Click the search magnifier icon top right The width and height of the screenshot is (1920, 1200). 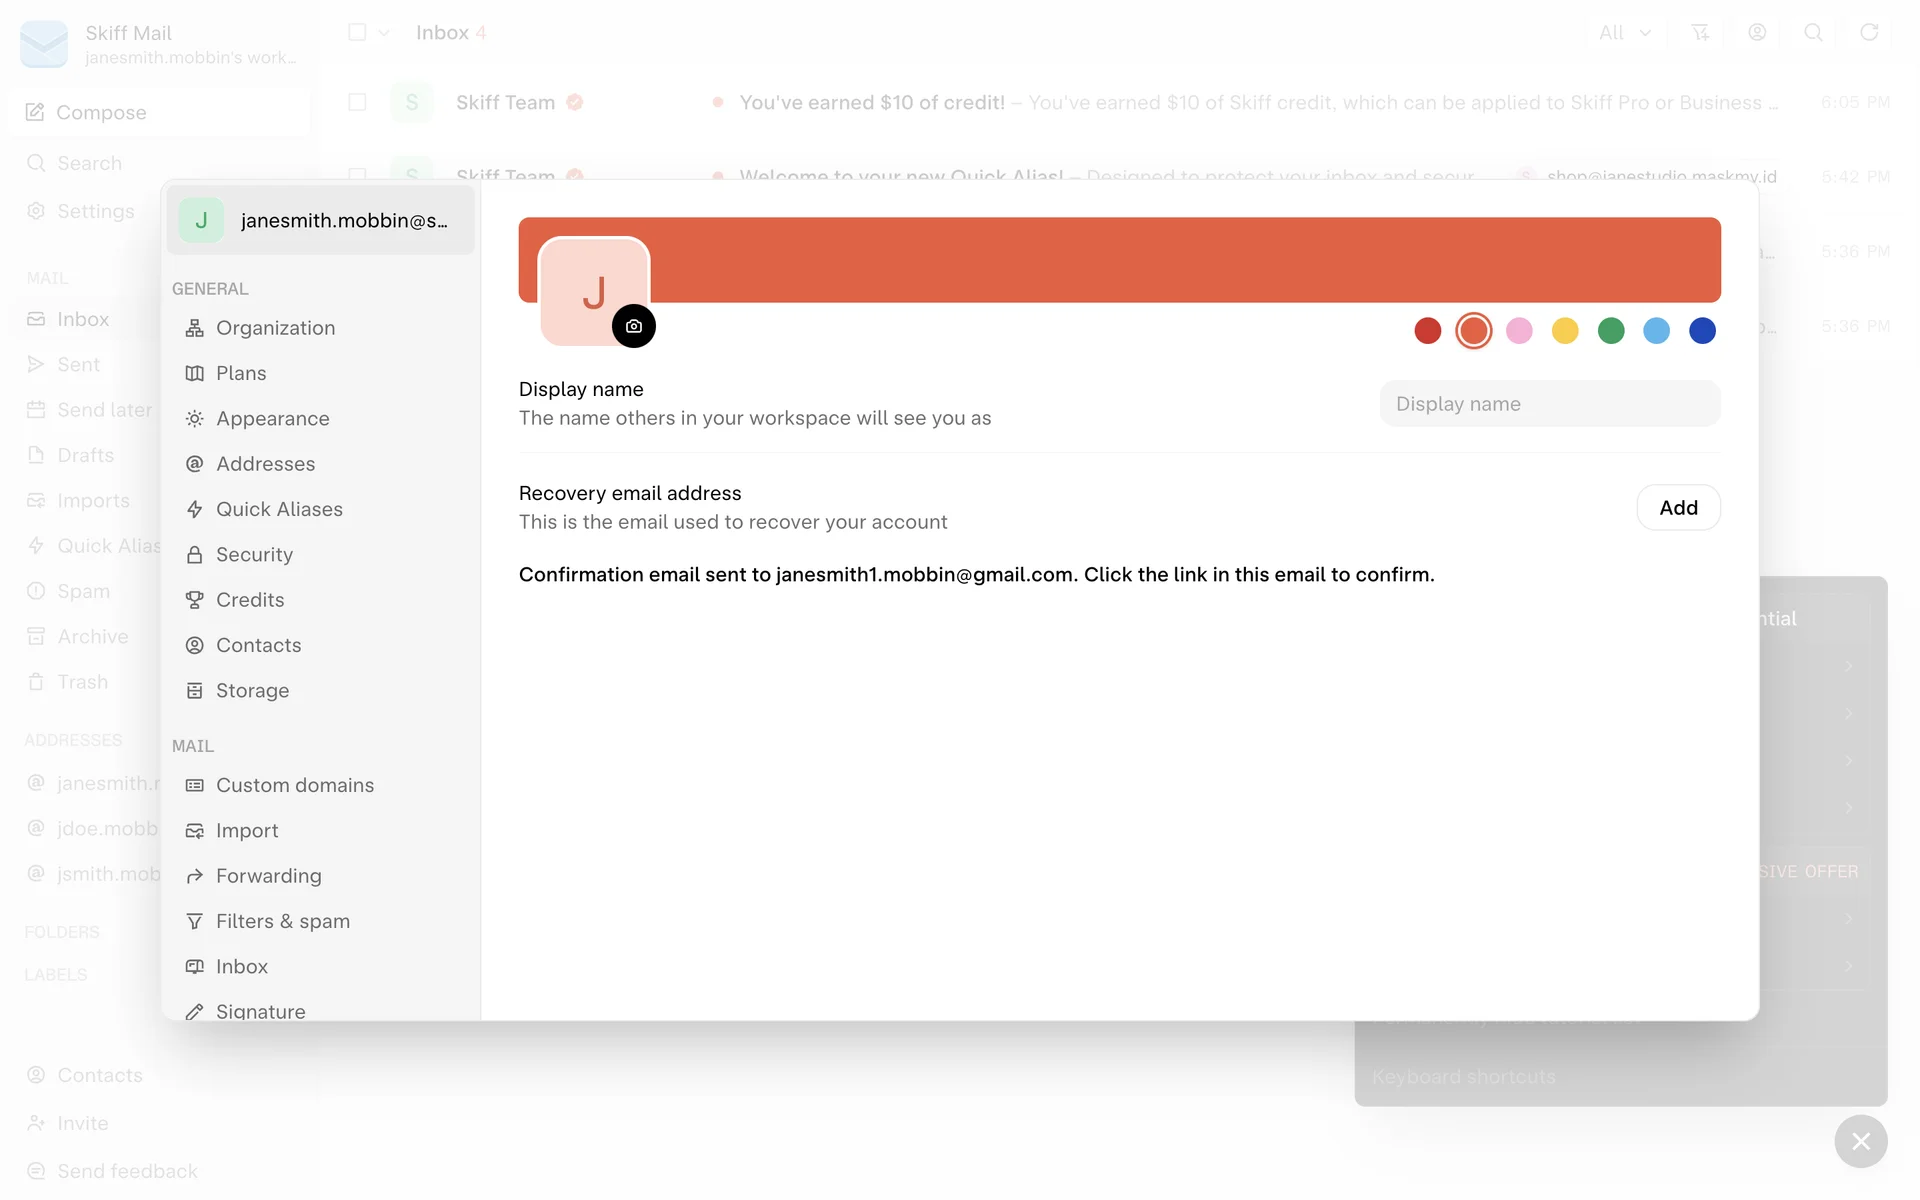click(1812, 32)
